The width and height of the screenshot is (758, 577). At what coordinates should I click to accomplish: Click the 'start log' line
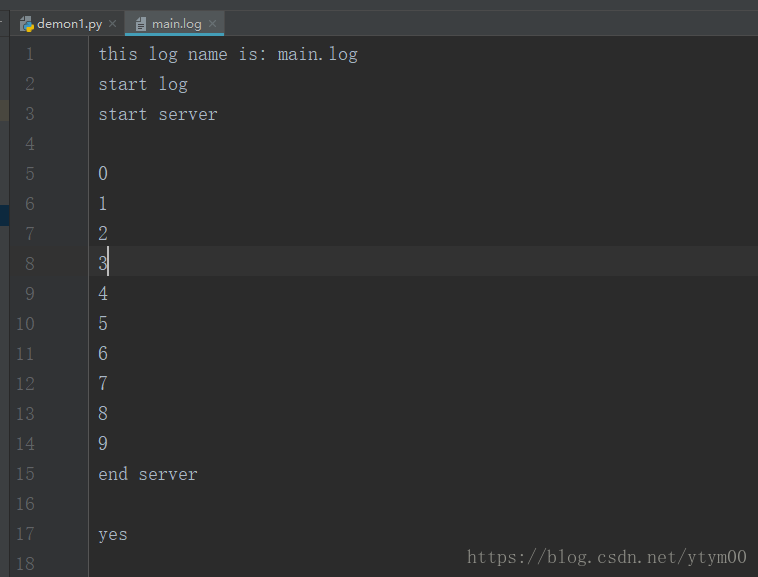coord(143,84)
